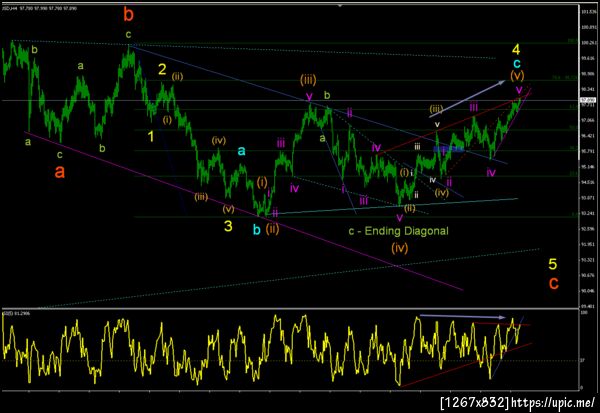600x413 pixels.
Task: Click the symbol and OHLC header text
Action: [x=40, y=8]
